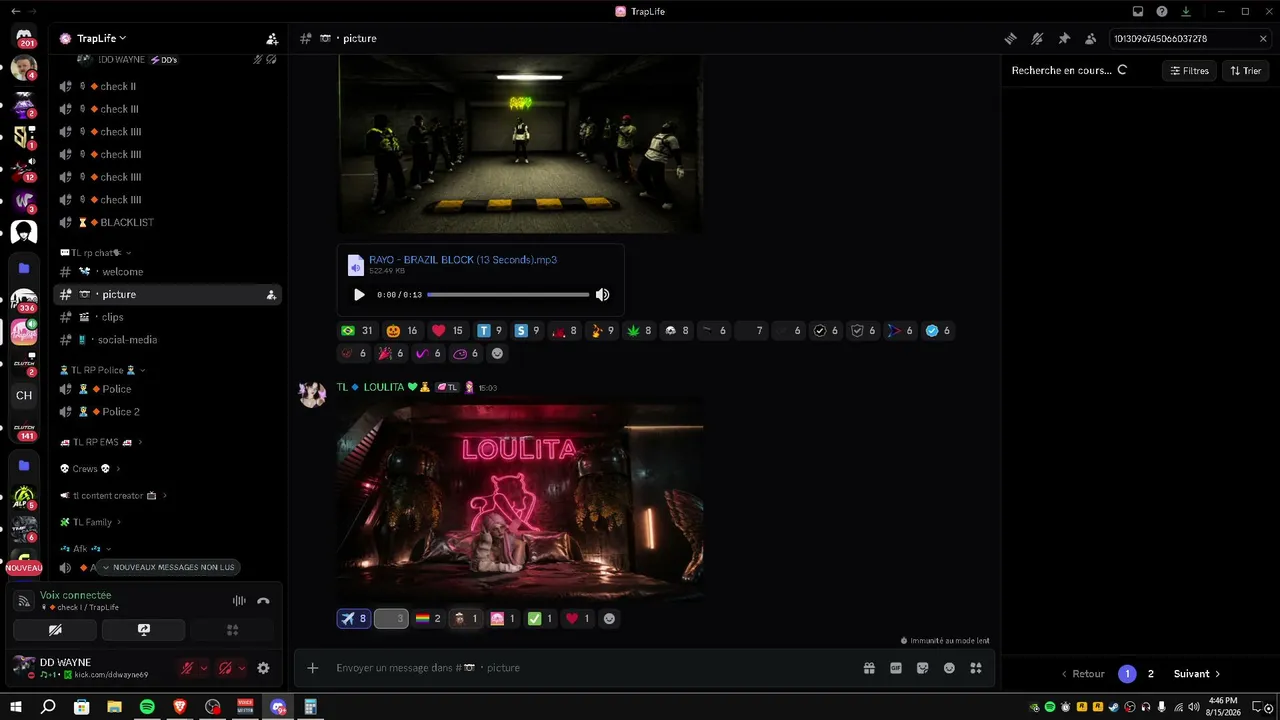
Task: Toggle the Brazil flag reaction with 31
Action: pos(357,331)
